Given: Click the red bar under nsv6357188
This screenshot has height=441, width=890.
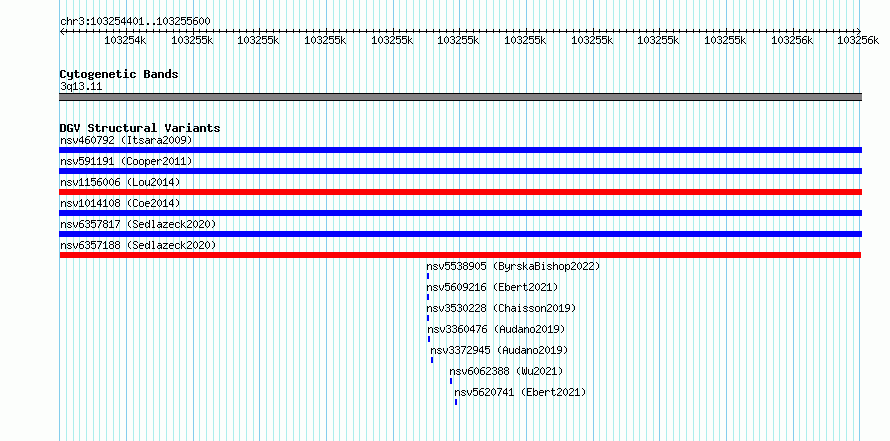Looking at the screenshot, I should pyautogui.click(x=460, y=255).
